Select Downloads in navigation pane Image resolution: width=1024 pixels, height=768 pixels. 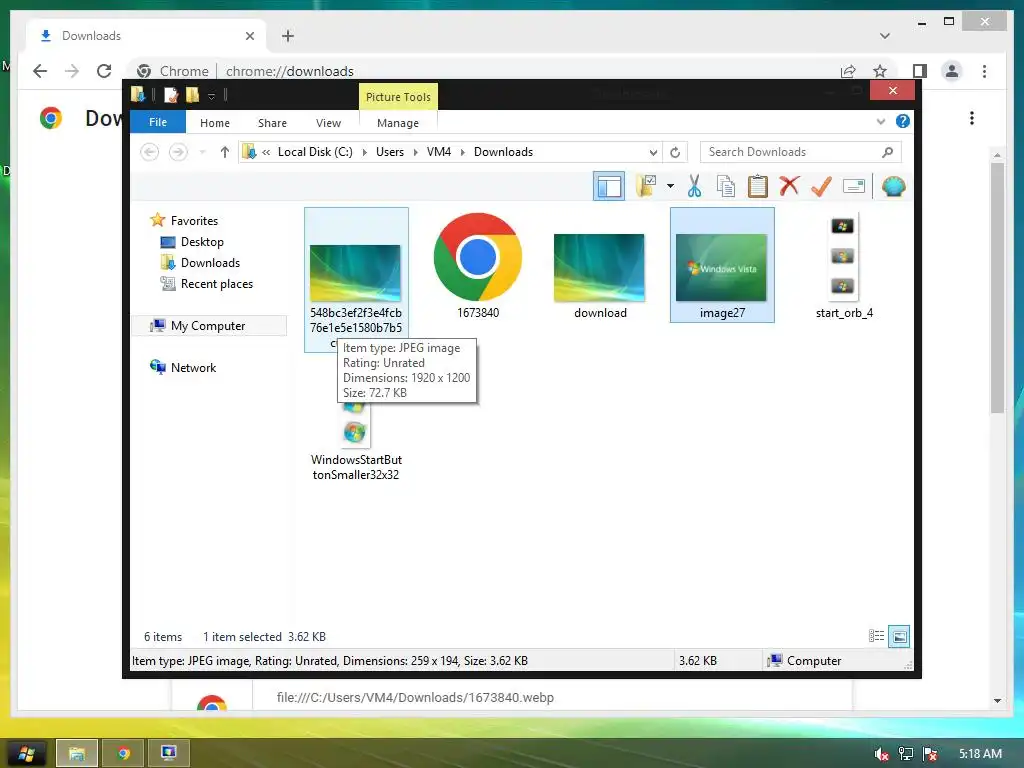[x=210, y=263]
